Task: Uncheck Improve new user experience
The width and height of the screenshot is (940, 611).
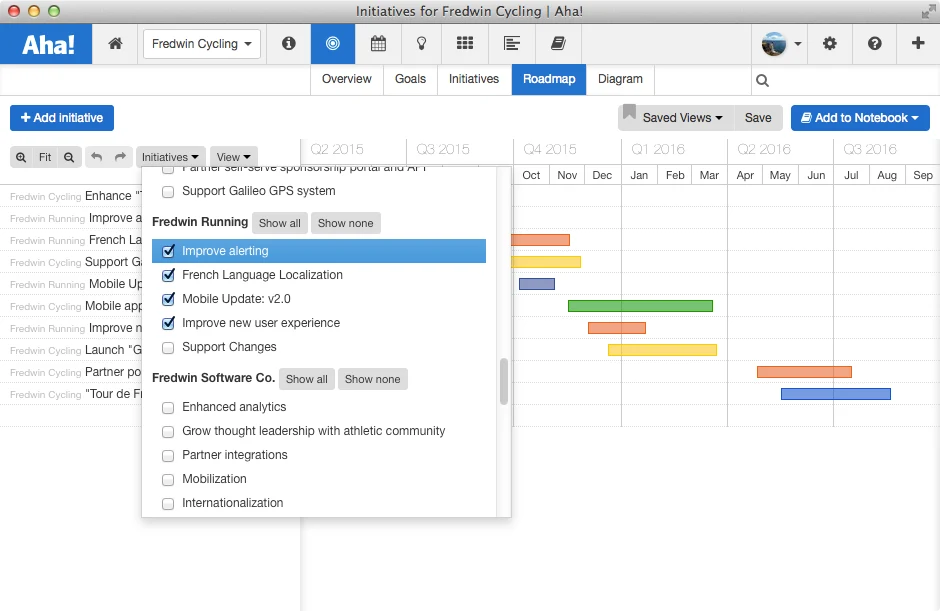Action: point(168,323)
